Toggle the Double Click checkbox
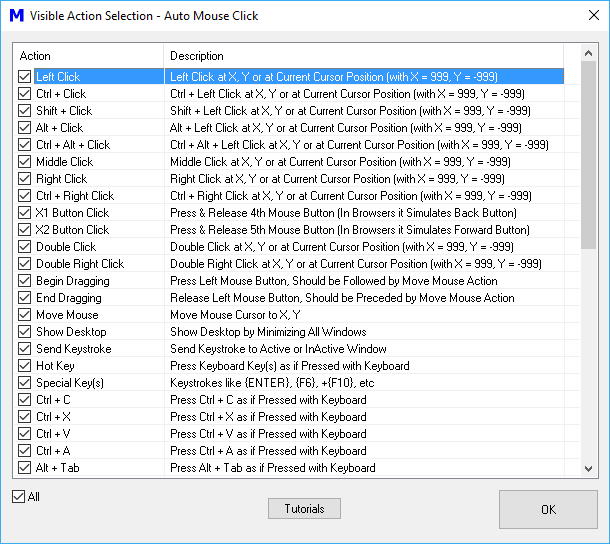The image size is (610, 544). coord(25,247)
